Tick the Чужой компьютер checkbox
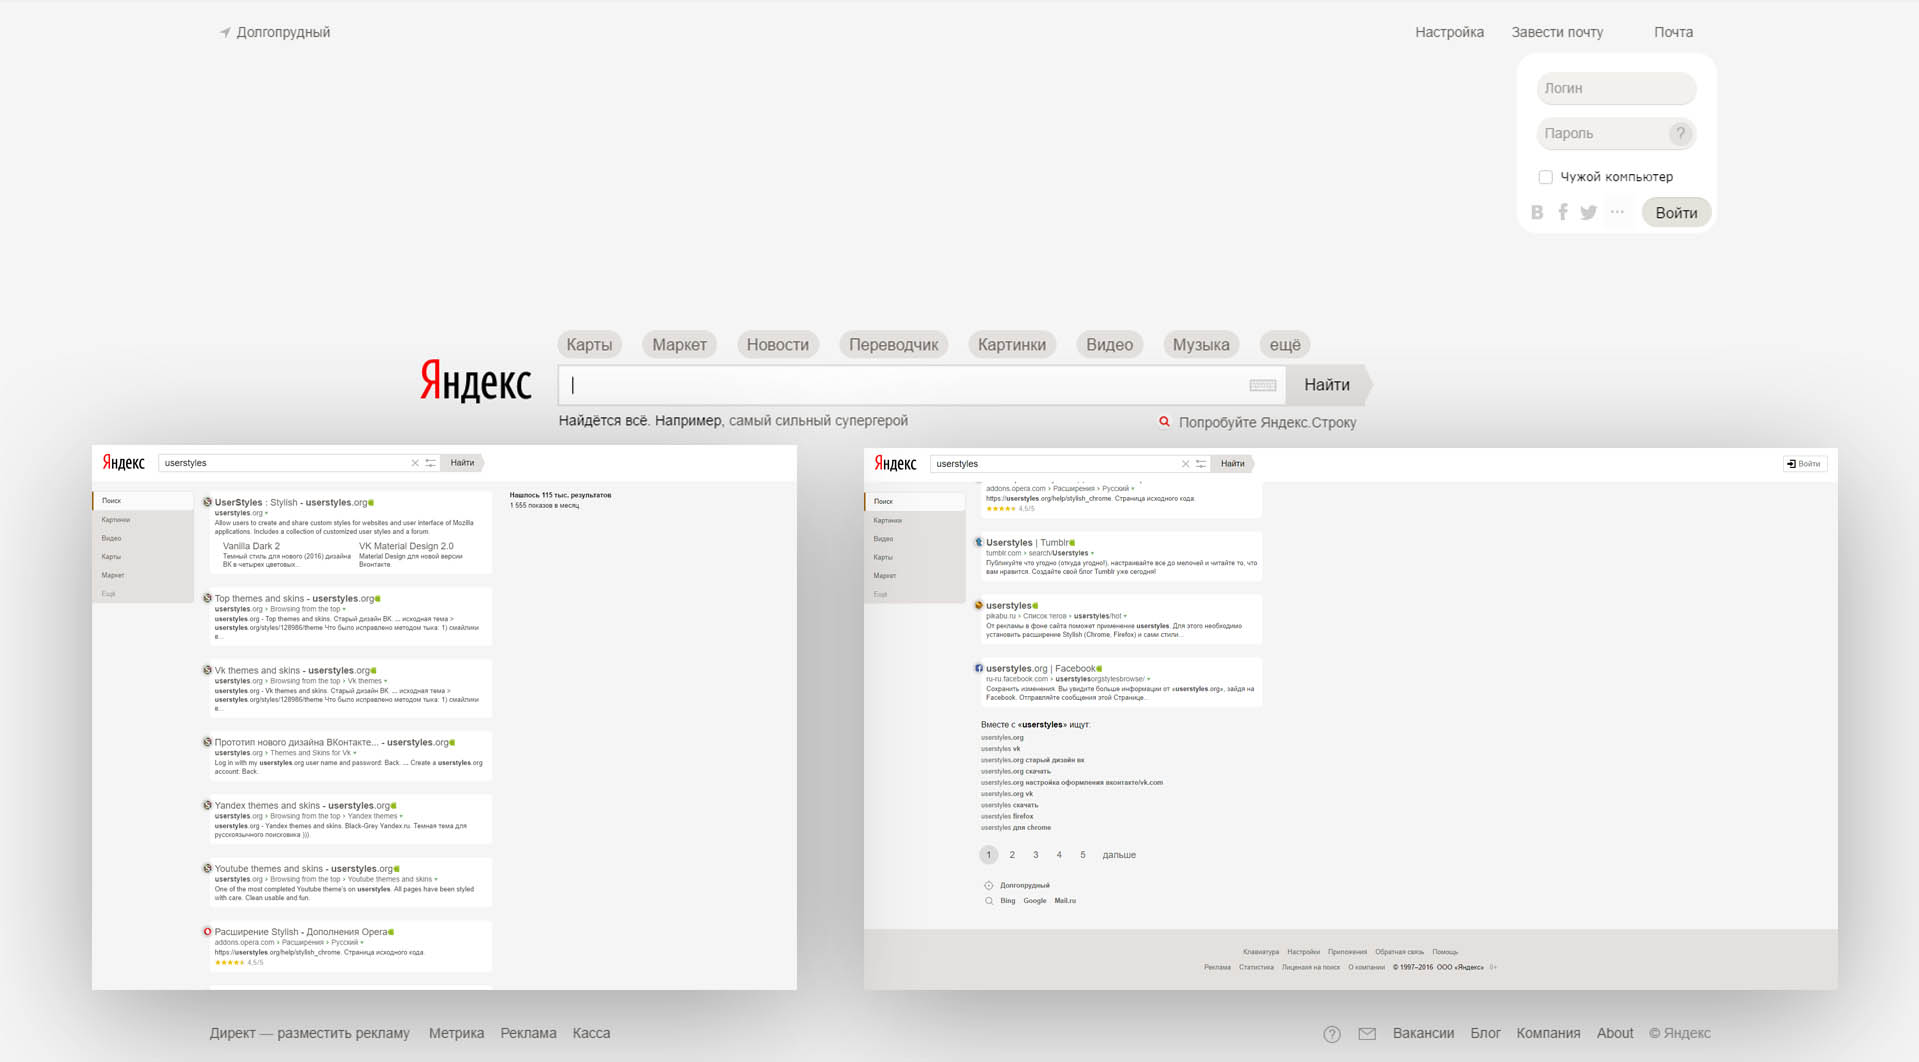Screen dimensions: 1919x1062 (x=1545, y=177)
